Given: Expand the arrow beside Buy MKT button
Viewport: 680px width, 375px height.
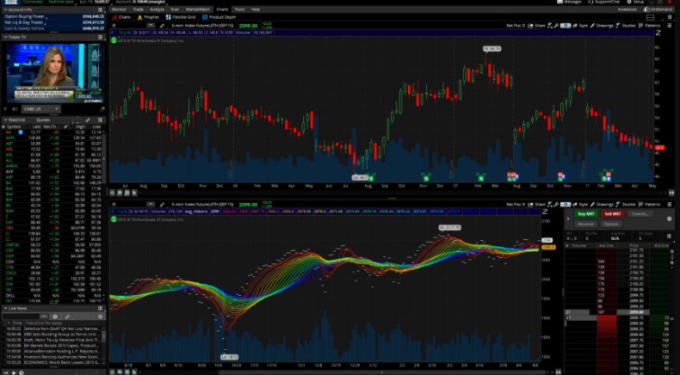Looking at the screenshot, I should pos(569,218).
